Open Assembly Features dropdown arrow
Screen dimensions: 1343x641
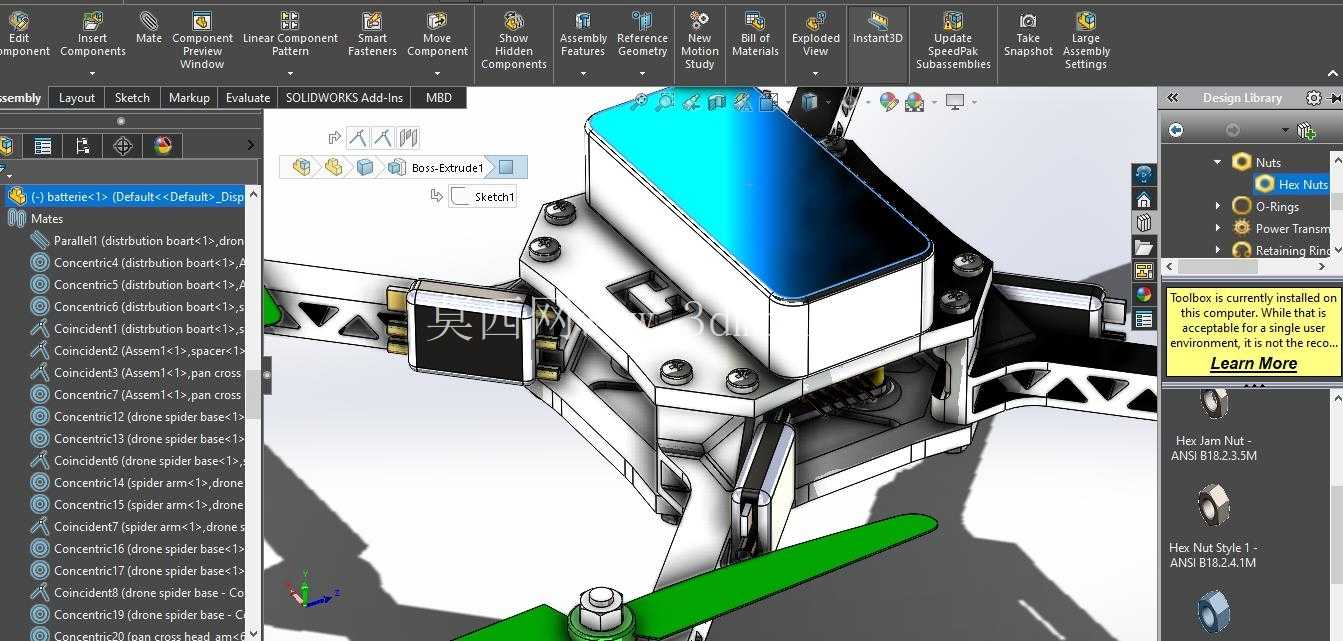click(x=583, y=73)
